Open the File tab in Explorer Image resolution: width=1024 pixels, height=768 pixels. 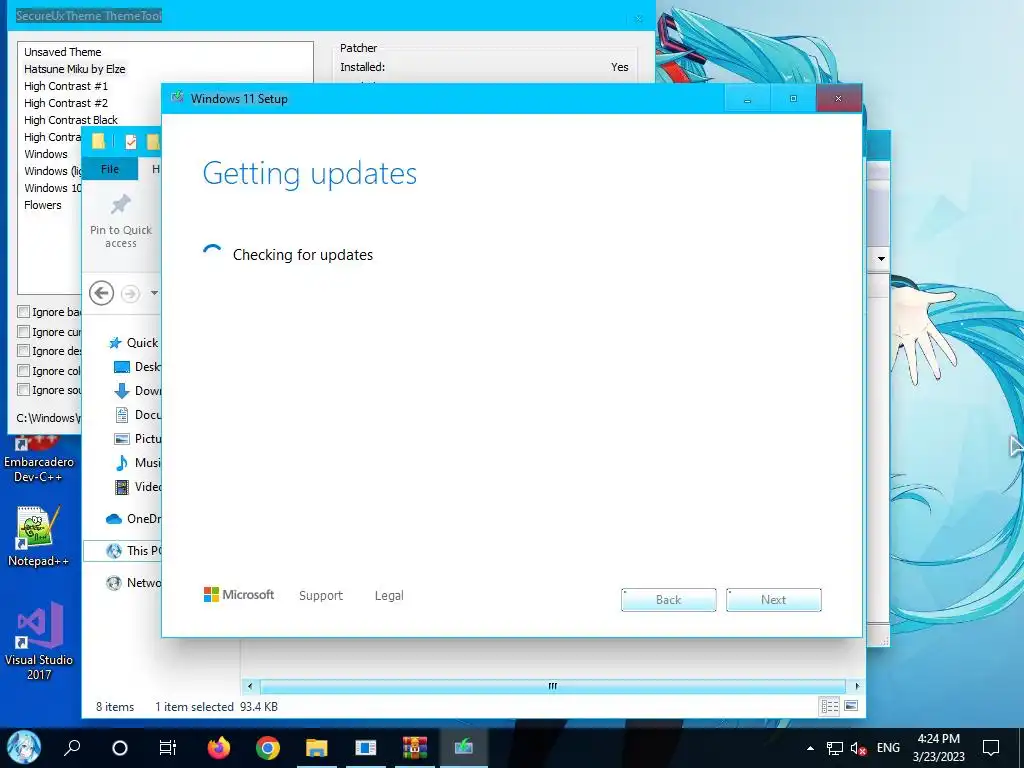click(x=110, y=169)
